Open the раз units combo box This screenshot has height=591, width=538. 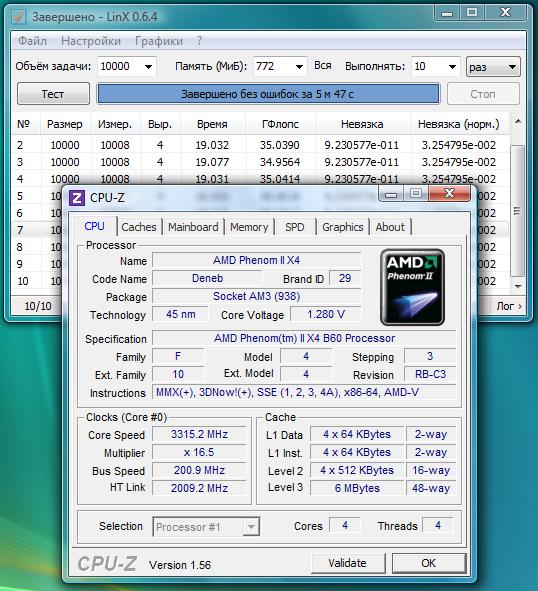[x=493, y=67]
